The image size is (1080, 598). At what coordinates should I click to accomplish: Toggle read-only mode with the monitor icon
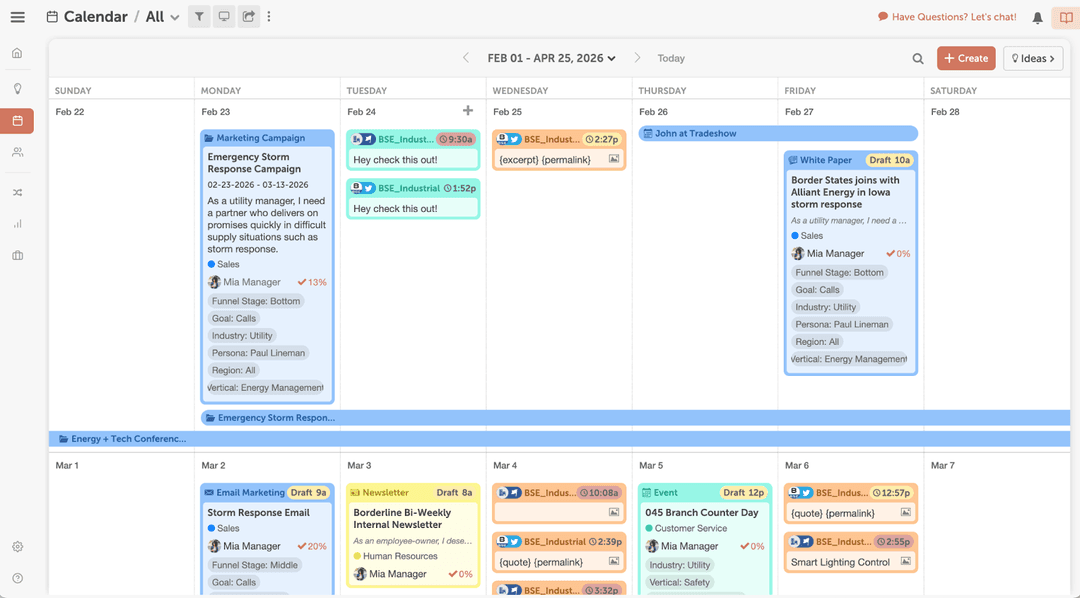224,17
